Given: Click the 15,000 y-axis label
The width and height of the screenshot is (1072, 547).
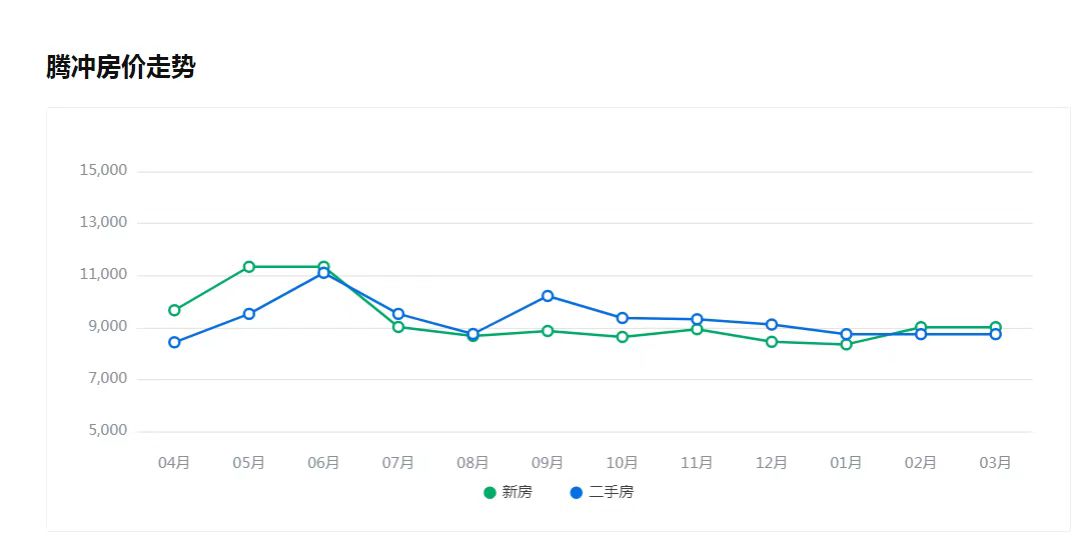Looking at the screenshot, I should tap(104, 170).
